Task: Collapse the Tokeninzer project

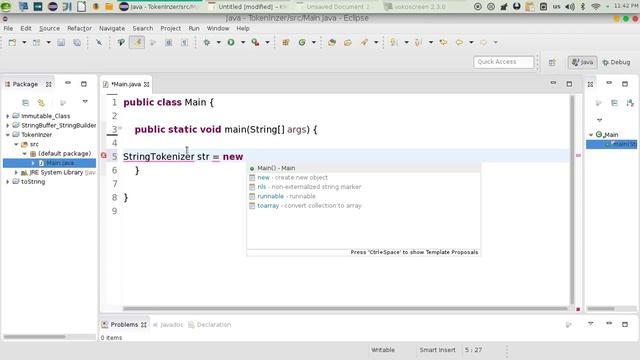Action: point(7,135)
